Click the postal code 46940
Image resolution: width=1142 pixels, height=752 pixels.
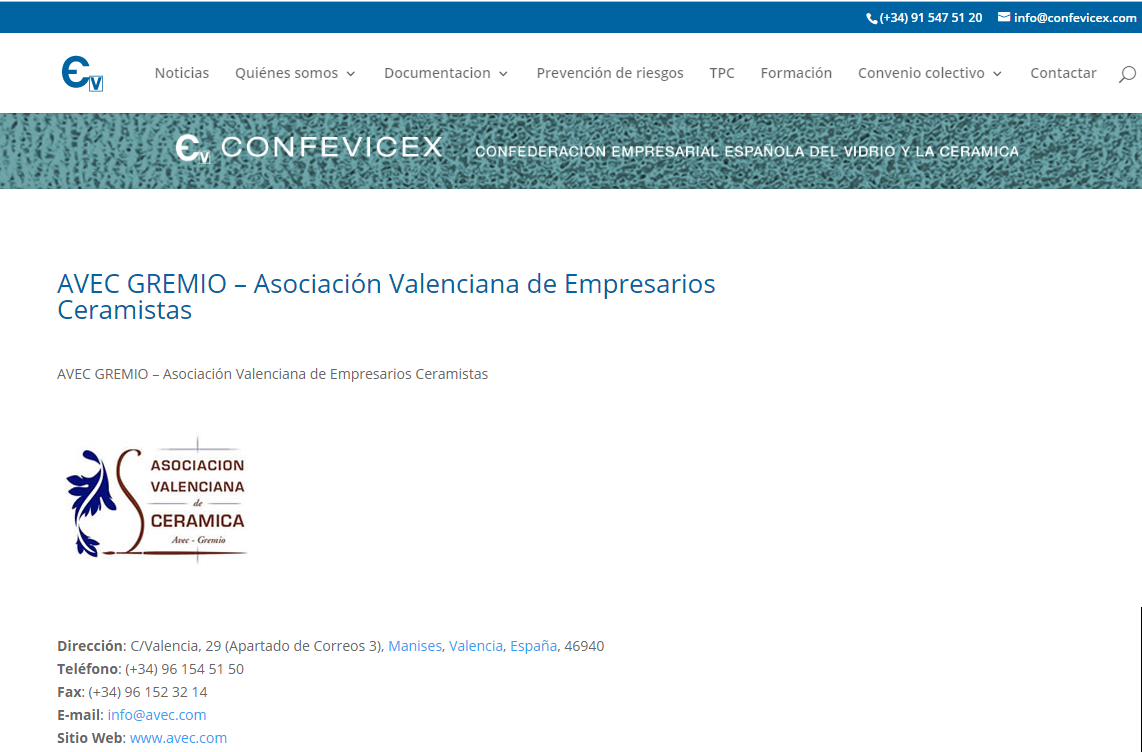point(584,646)
